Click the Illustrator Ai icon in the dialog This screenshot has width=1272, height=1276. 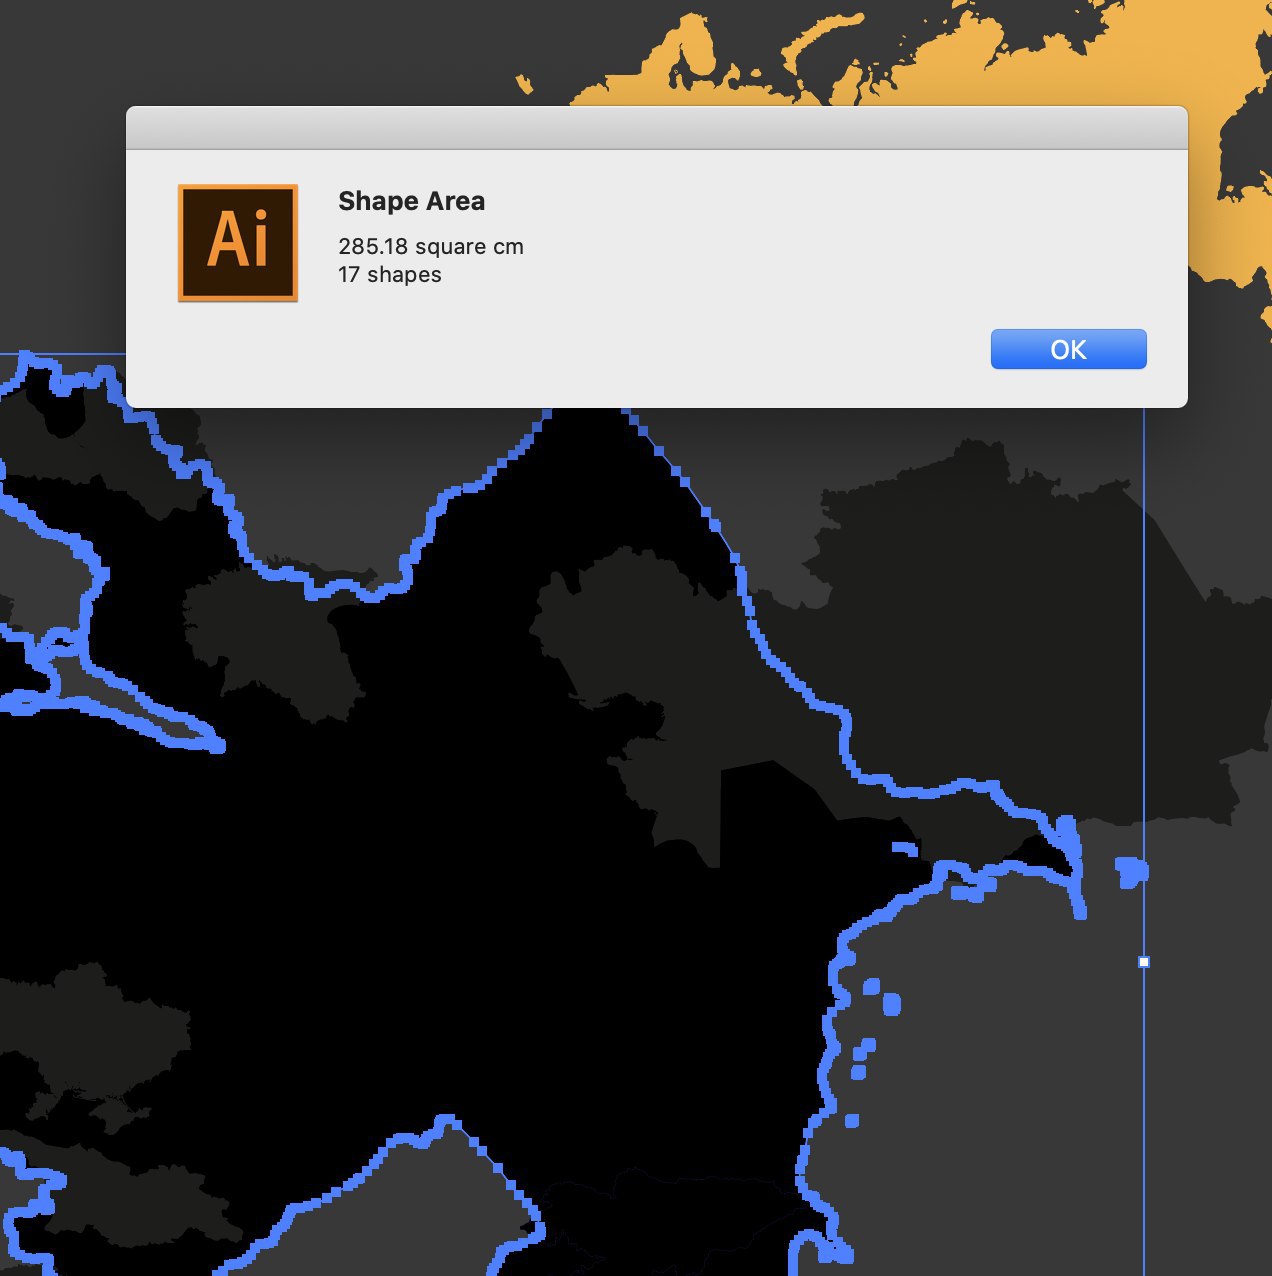[238, 242]
